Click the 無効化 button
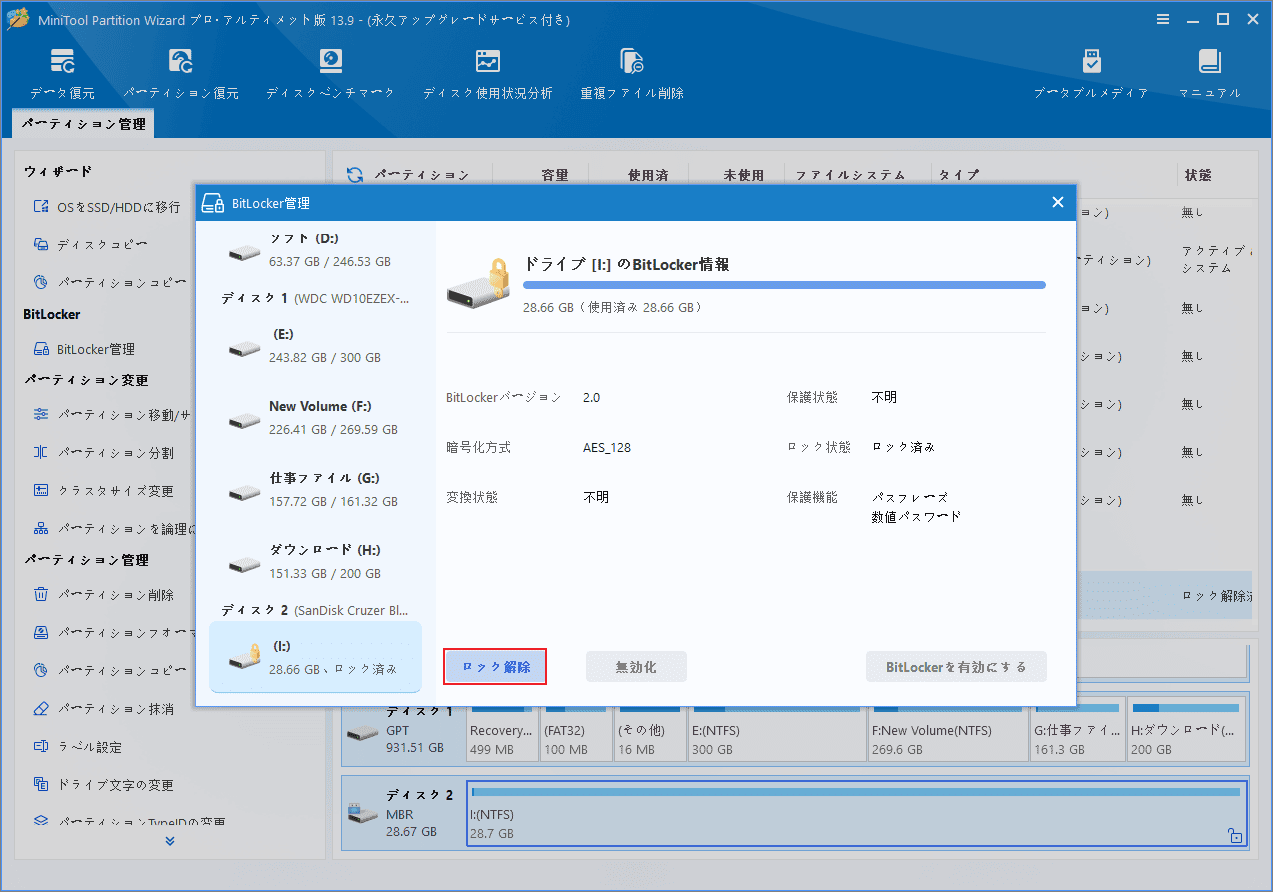Screen dimensions: 1273x892 point(636,667)
